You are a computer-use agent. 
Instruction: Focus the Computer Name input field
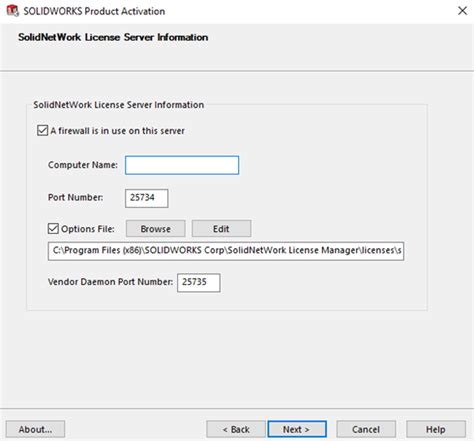pos(182,165)
